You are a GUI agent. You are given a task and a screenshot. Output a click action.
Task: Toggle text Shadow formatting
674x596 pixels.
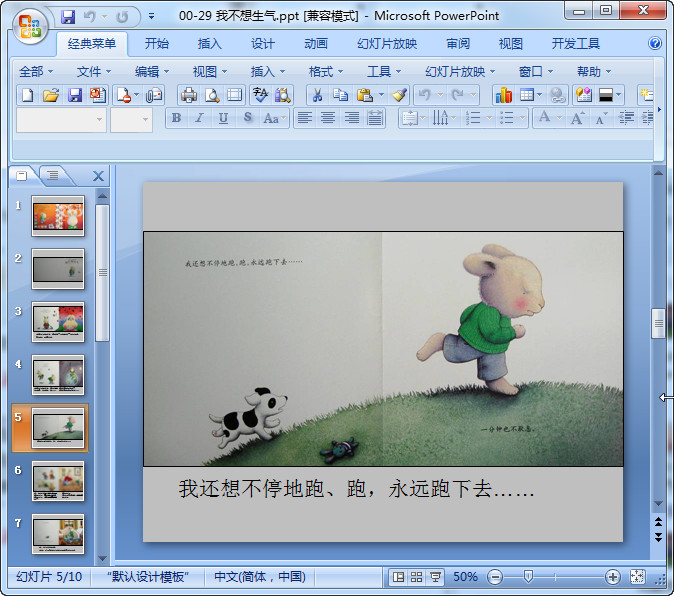click(x=247, y=118)
